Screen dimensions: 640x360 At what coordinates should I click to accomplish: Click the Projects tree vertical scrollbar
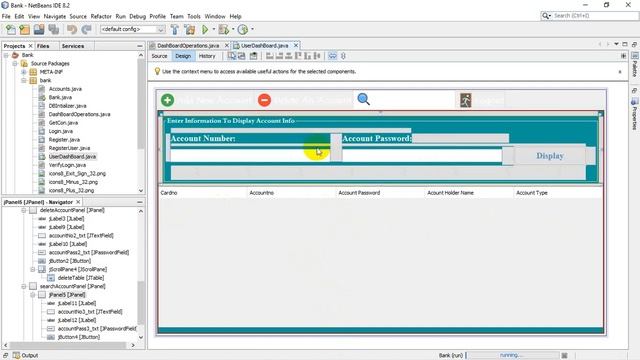pos(141,122)
